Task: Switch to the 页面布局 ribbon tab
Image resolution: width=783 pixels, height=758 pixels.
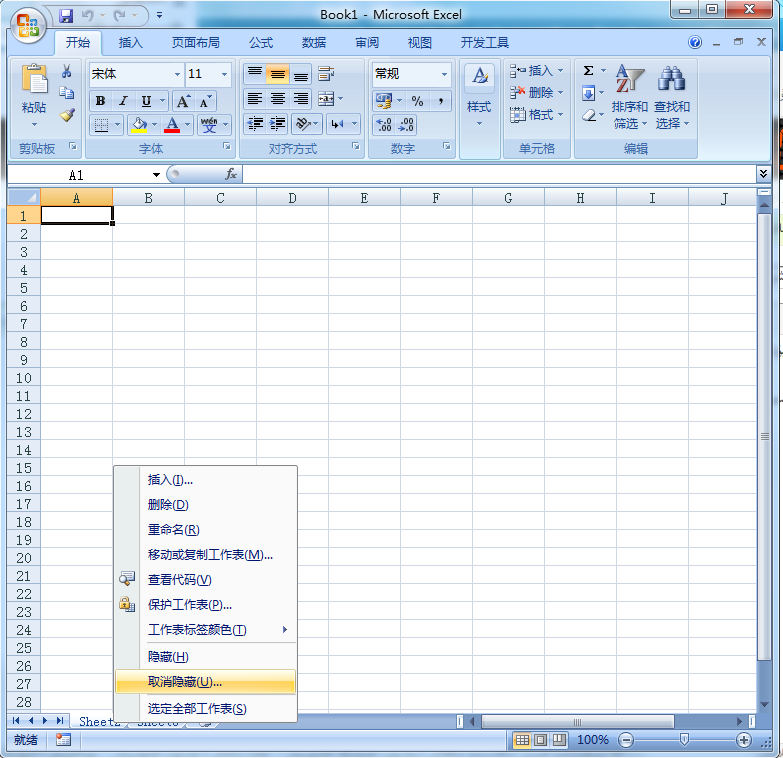Action: [x=196, y=43]
